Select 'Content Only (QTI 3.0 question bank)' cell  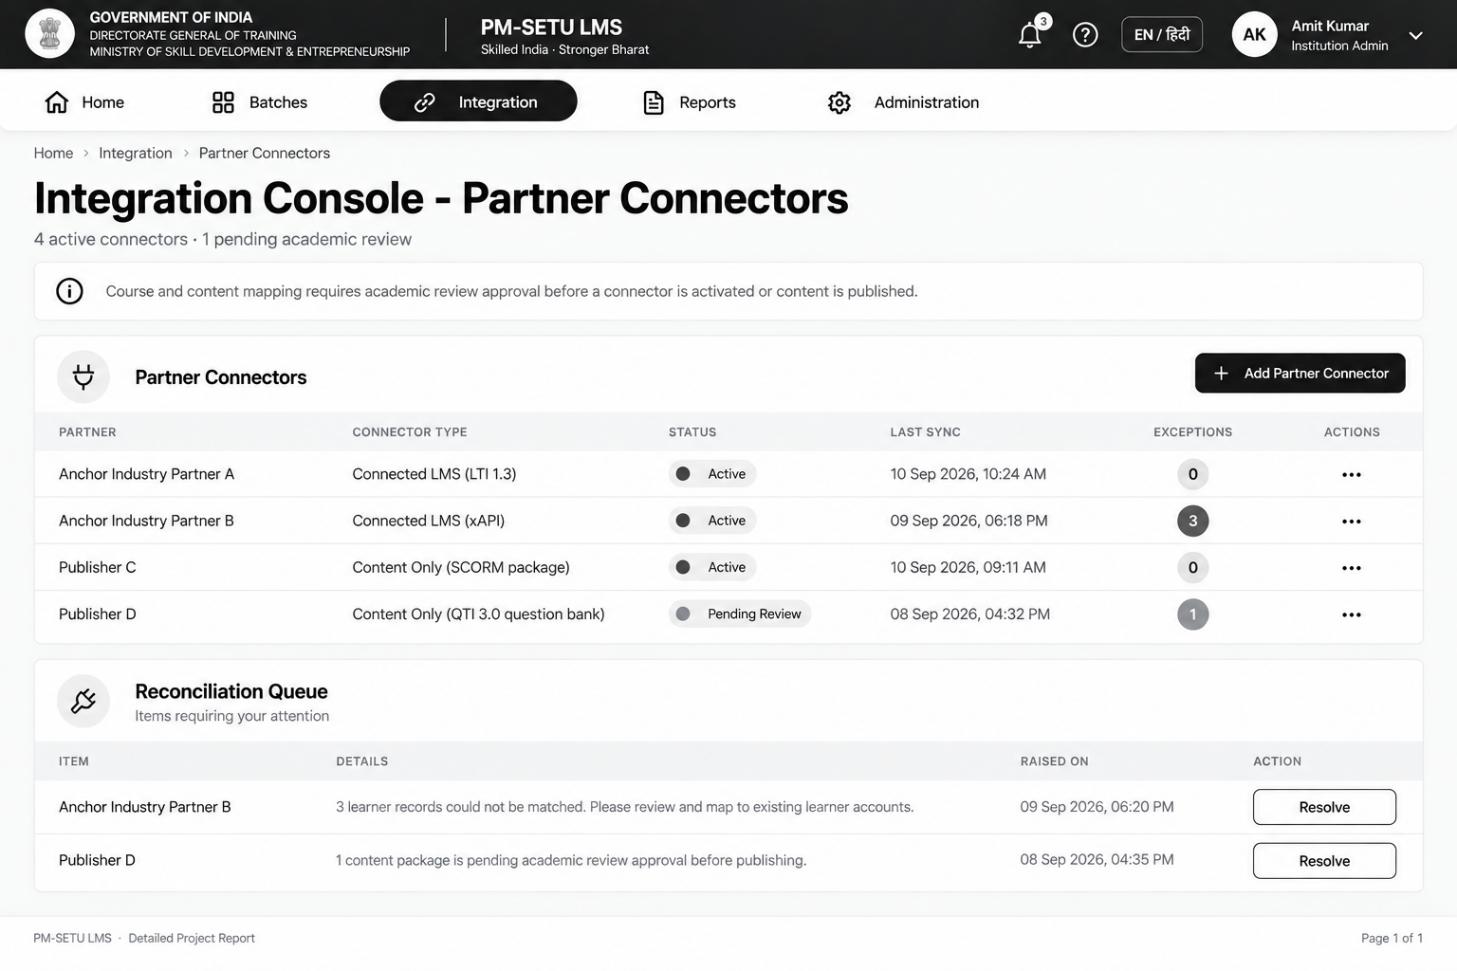(x=478, y=614)
